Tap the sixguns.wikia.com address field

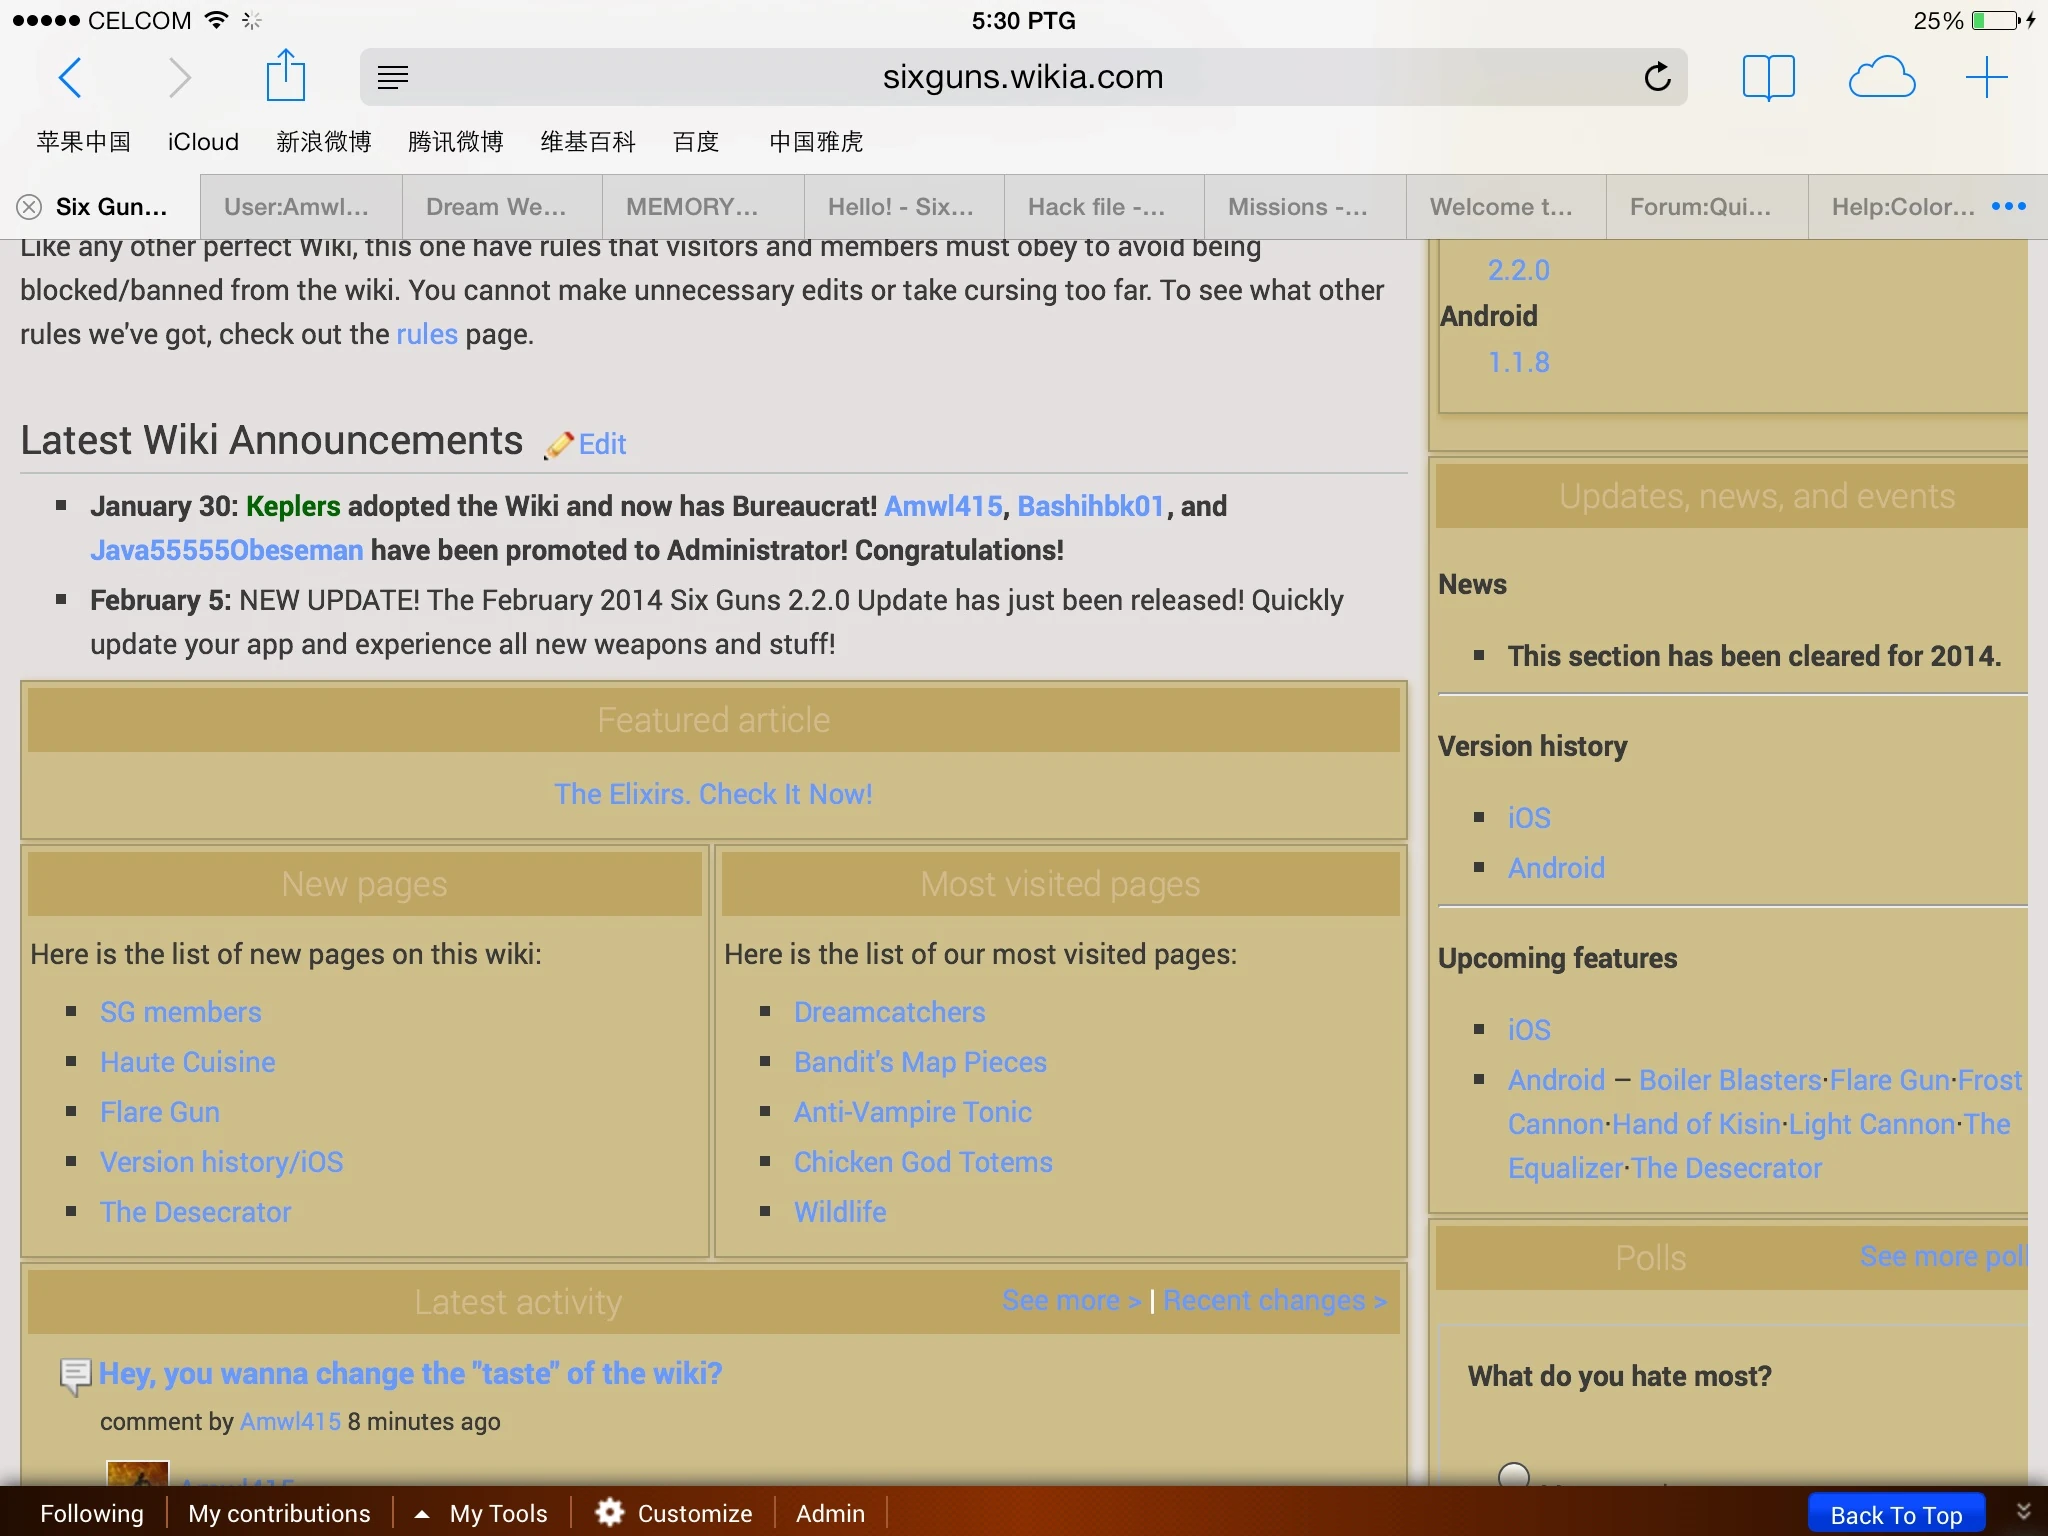1022,77
